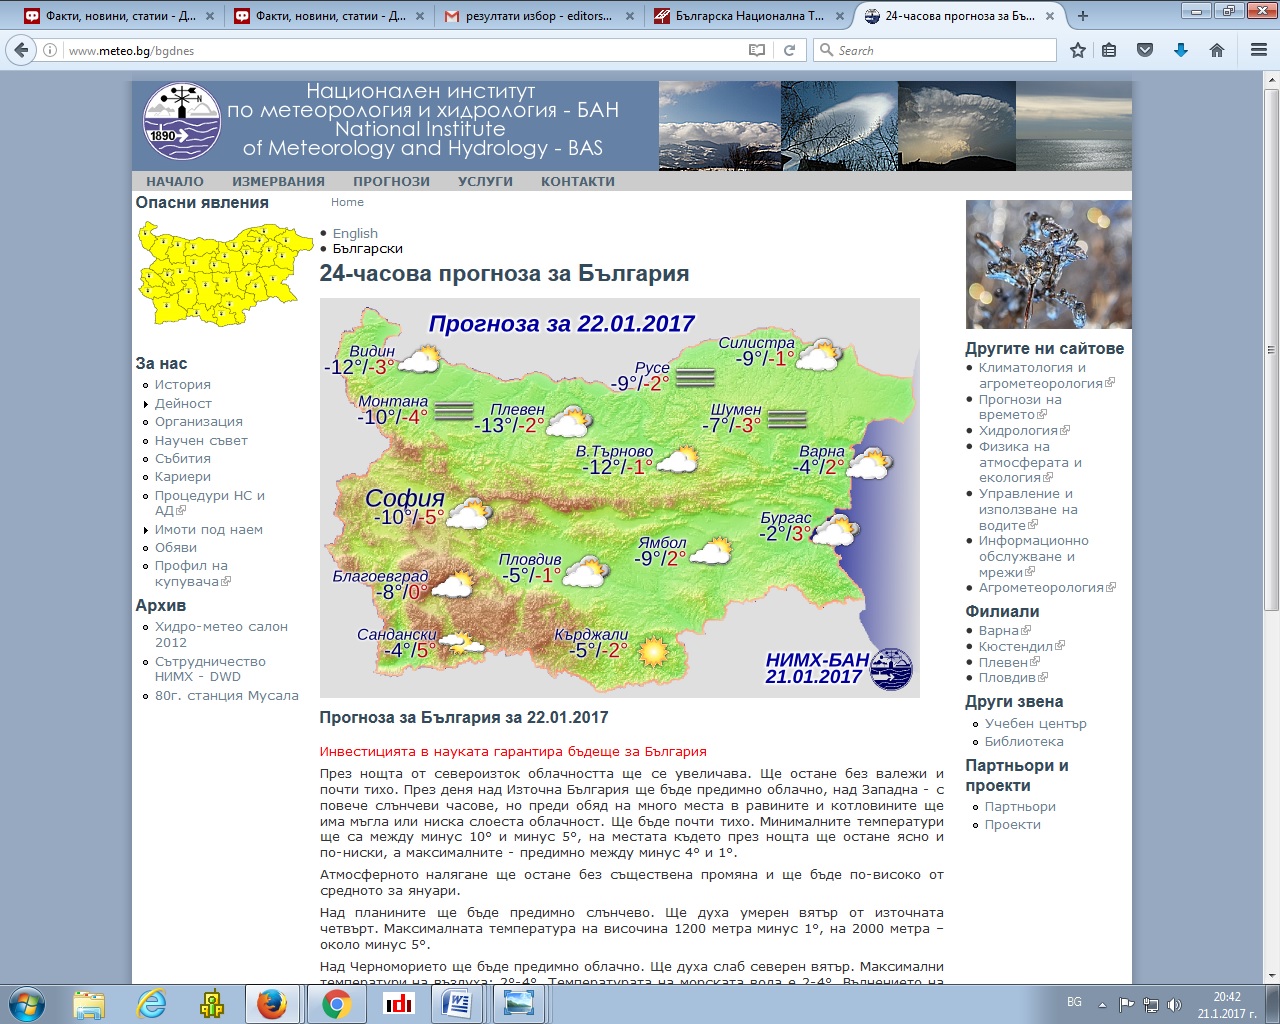The height and width of the screenshot is (1024, 1280).
Task: Open the Библиотека link
Action: [1024, 742]
